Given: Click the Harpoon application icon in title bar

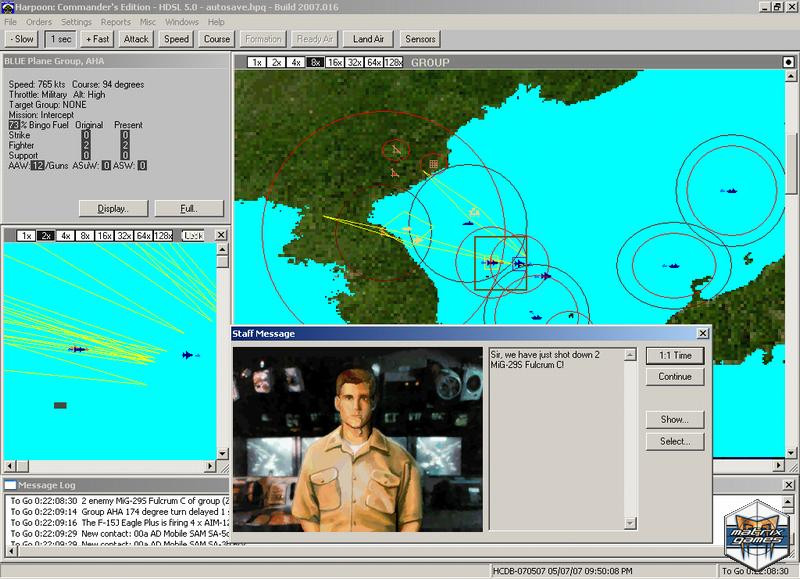Looking at the screenshot, I should point(7,7).
